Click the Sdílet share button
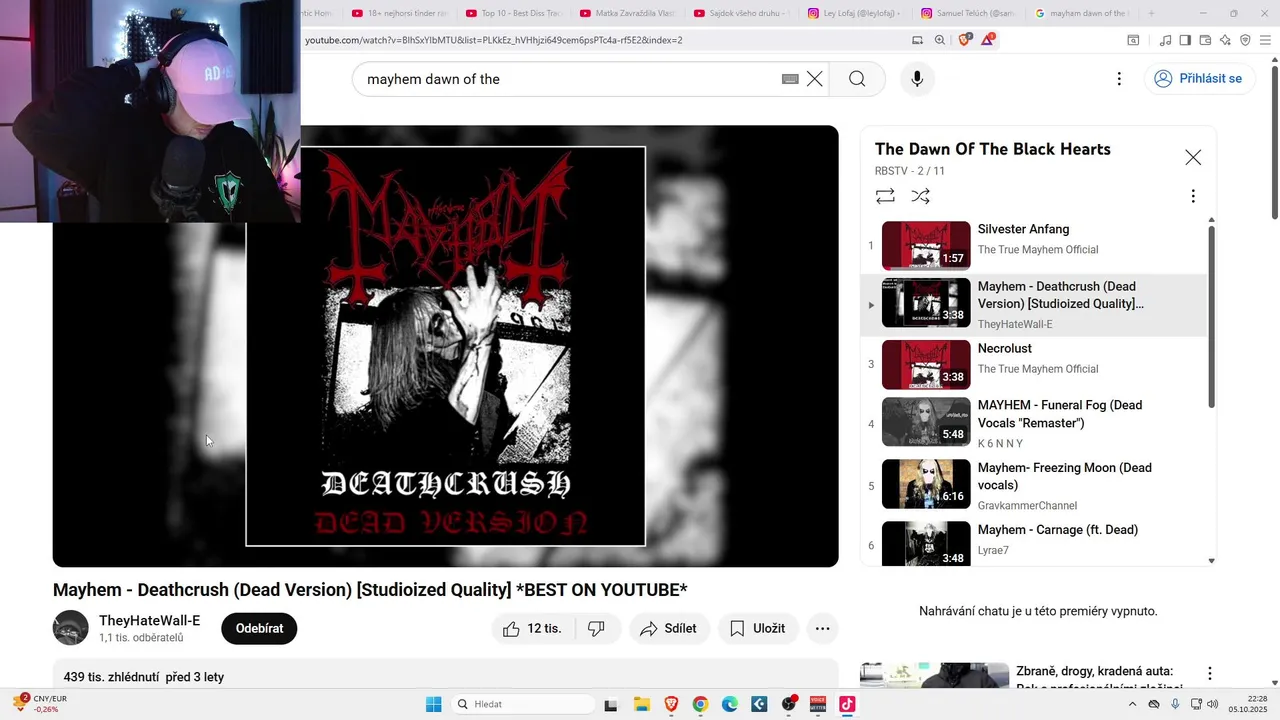The image size is (1280, 720). point(669,629)
